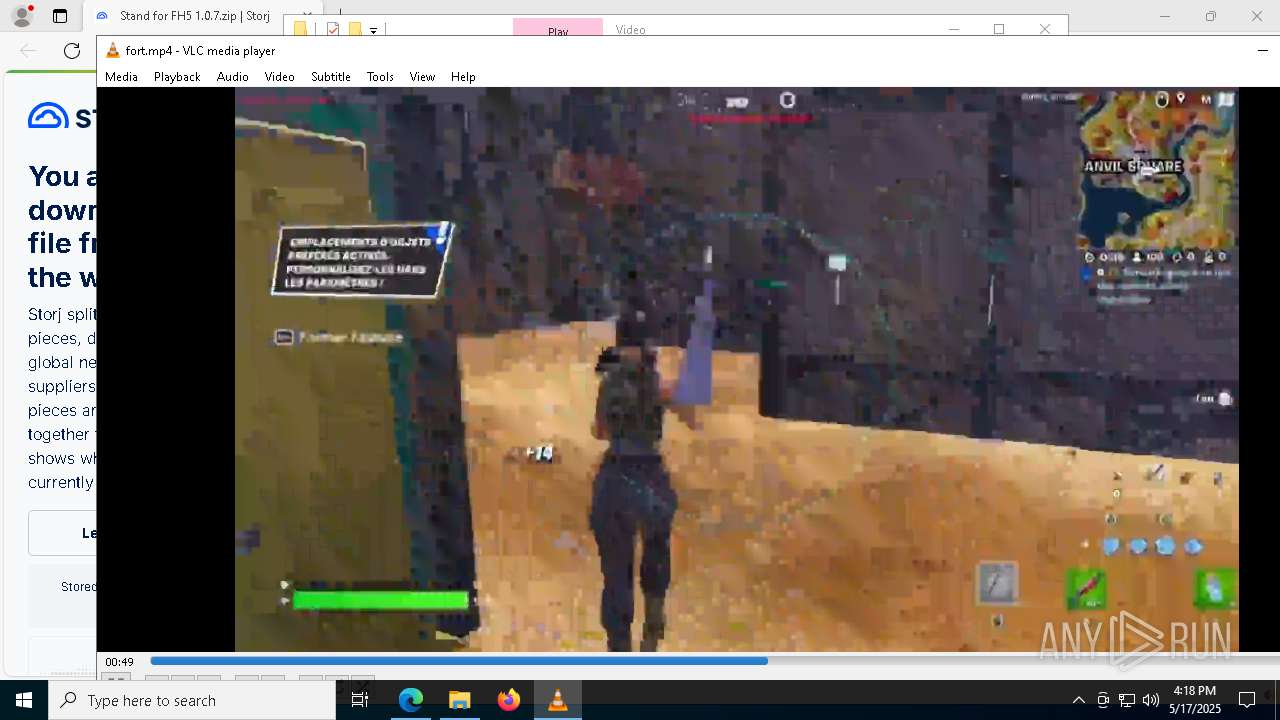Open the Video menu in VLC
Image resolution: width=1280 pixels, height=720 pixels.
click(x=279, y=76)
